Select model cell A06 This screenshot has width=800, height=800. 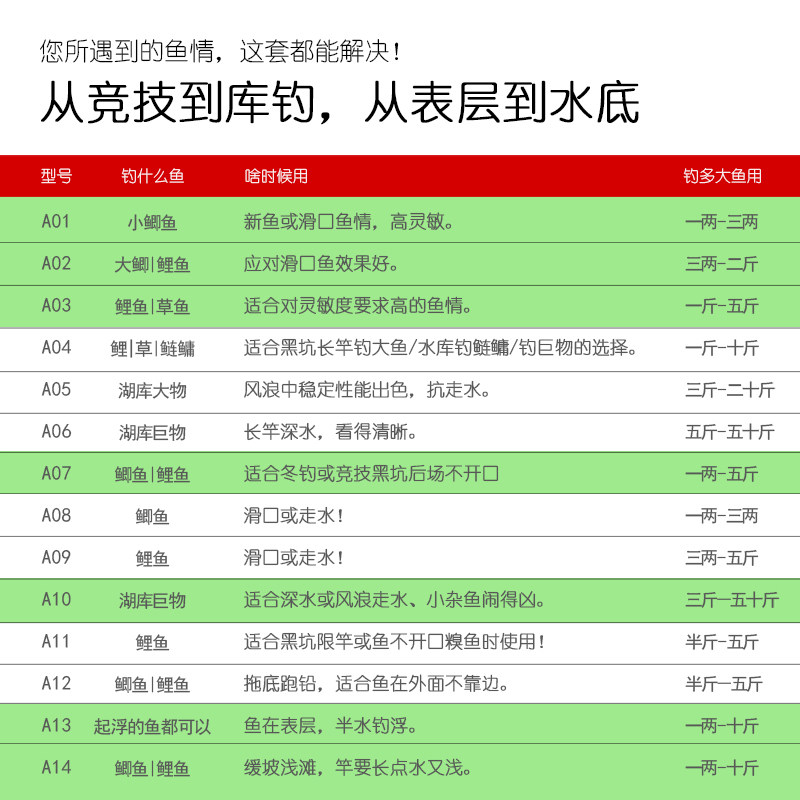[56, 432]
